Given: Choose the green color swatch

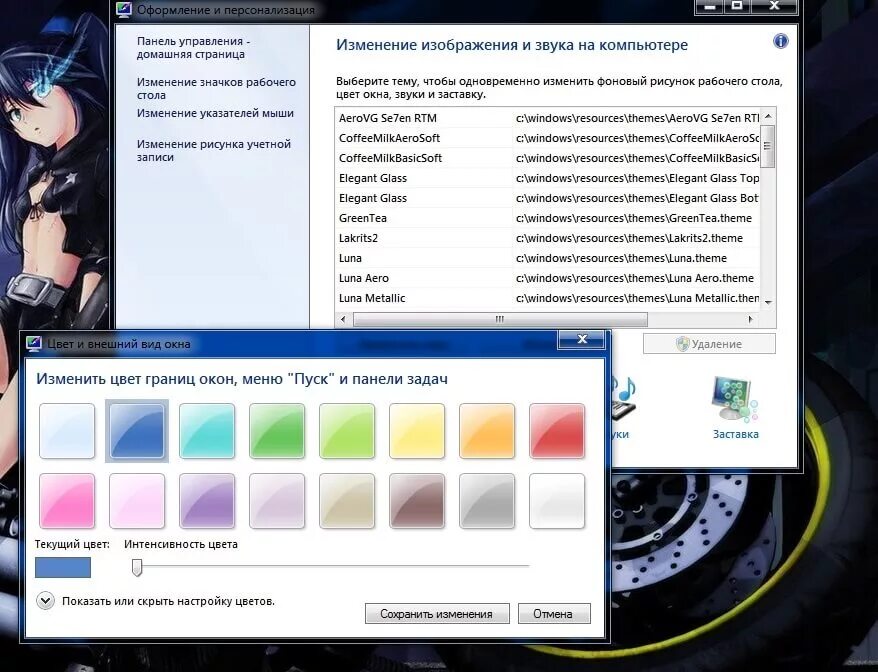Looking at the screenshot, I should click(277, 431).
